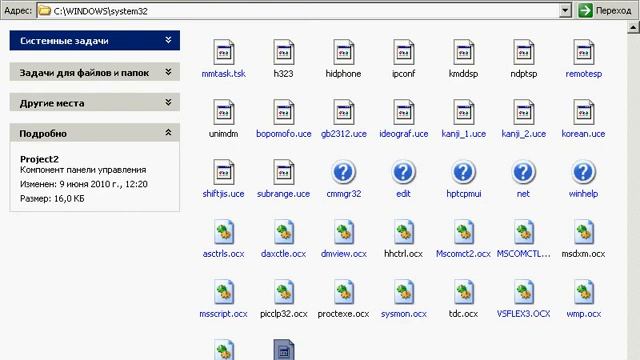Select the hidphone file icon
Viewport: 640px width, 360px height.
click(344, 52)
